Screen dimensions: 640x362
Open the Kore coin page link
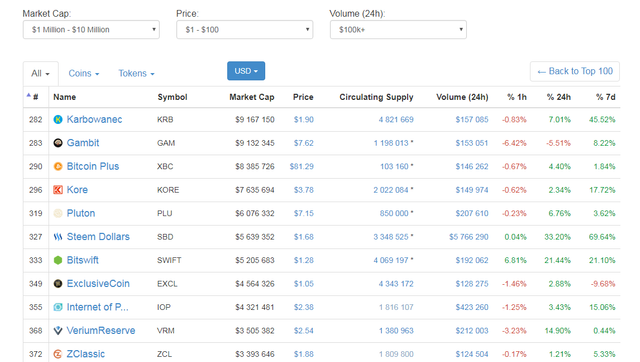pos(77,190)
